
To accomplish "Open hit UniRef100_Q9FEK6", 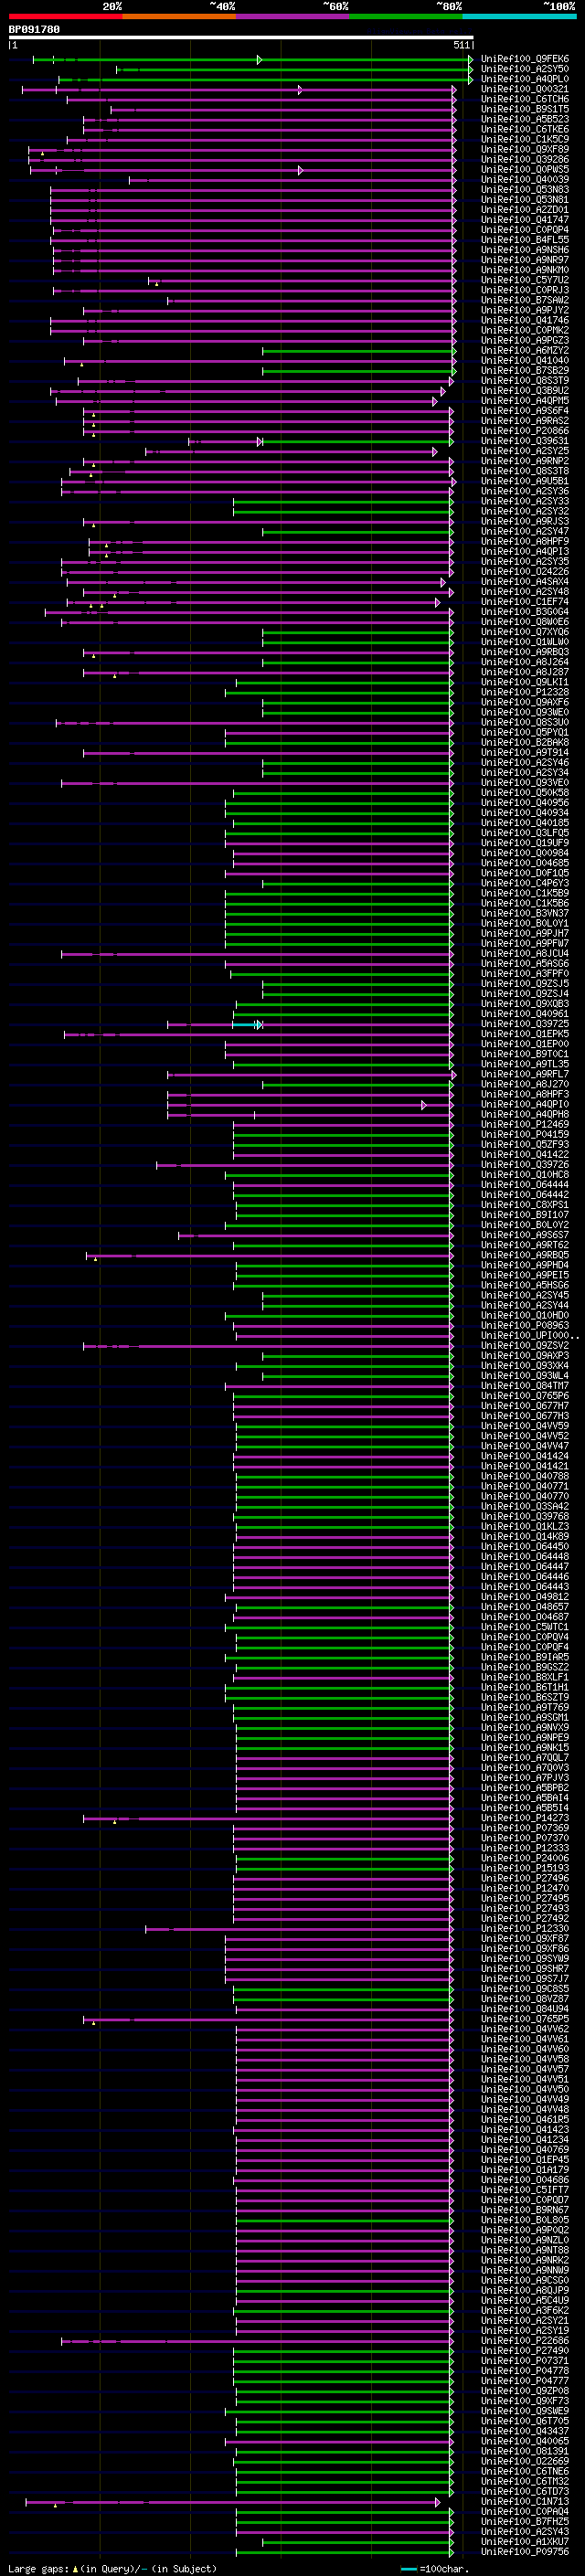I will 525,59.
